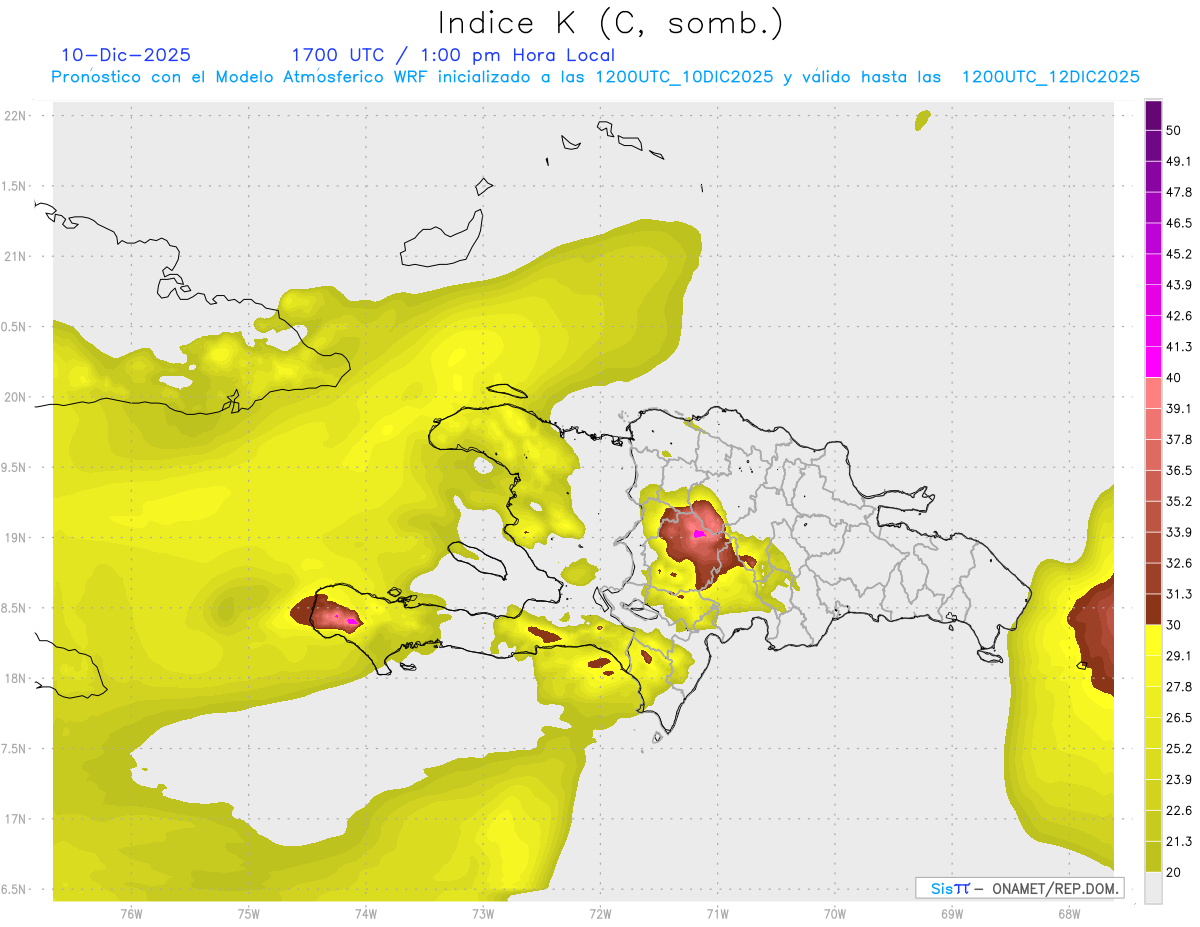
Task: Click the "49.1" color scale value
Action: pyautogui.click(x=1180, y=161)
